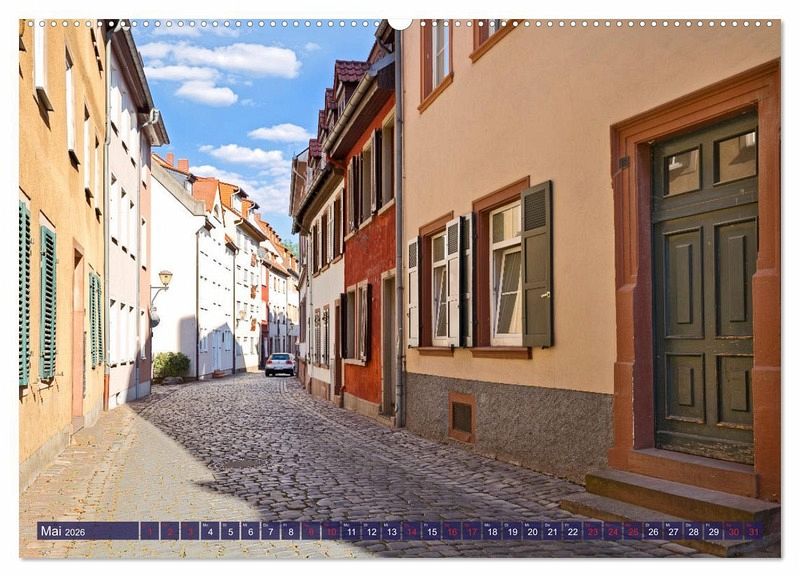Select day 28 in the calendar strip
The height and width of the screenshot is (577, 800).
coord(694,531)
